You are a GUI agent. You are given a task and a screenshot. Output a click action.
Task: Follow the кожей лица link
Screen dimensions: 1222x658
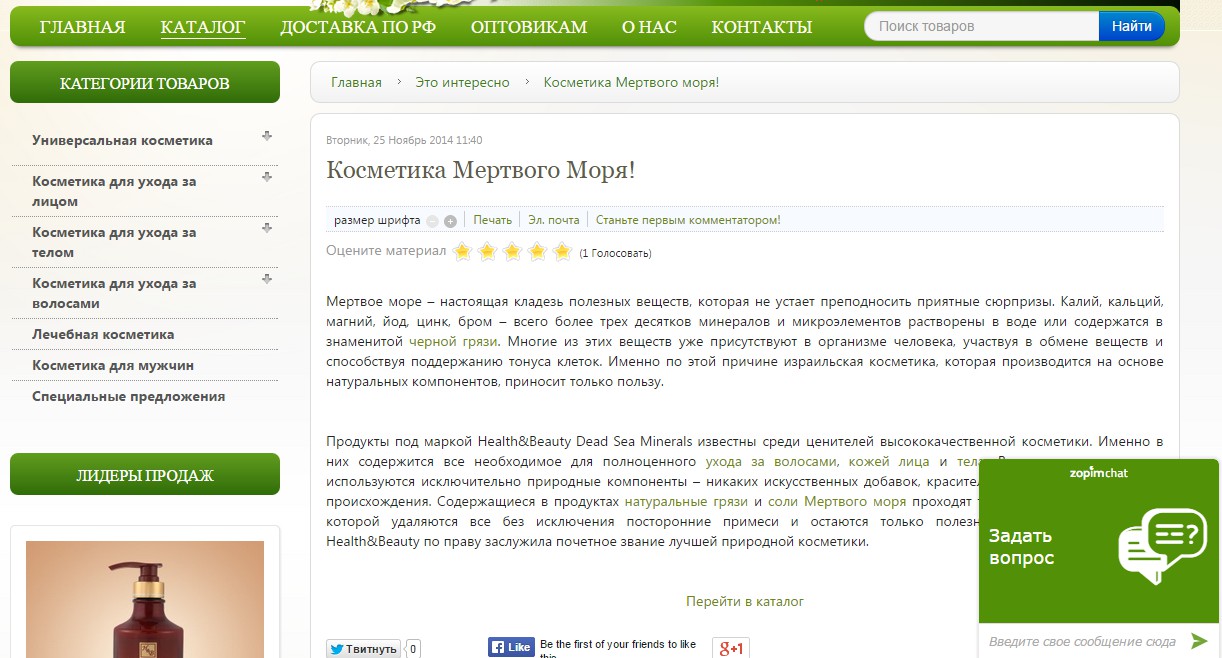coord(889,461)
